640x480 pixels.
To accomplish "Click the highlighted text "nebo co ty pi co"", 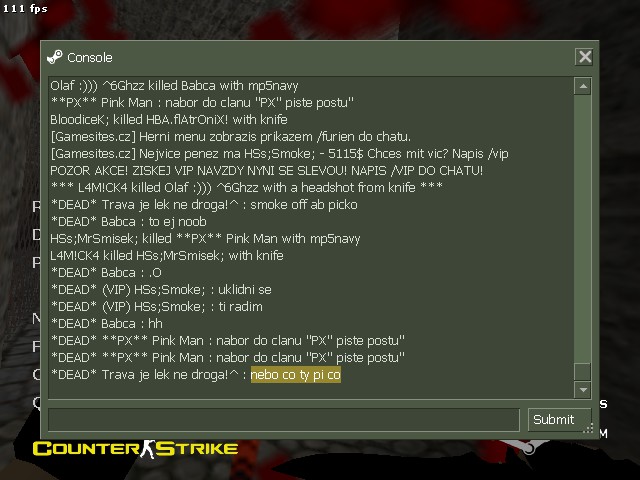I will 296,375.
